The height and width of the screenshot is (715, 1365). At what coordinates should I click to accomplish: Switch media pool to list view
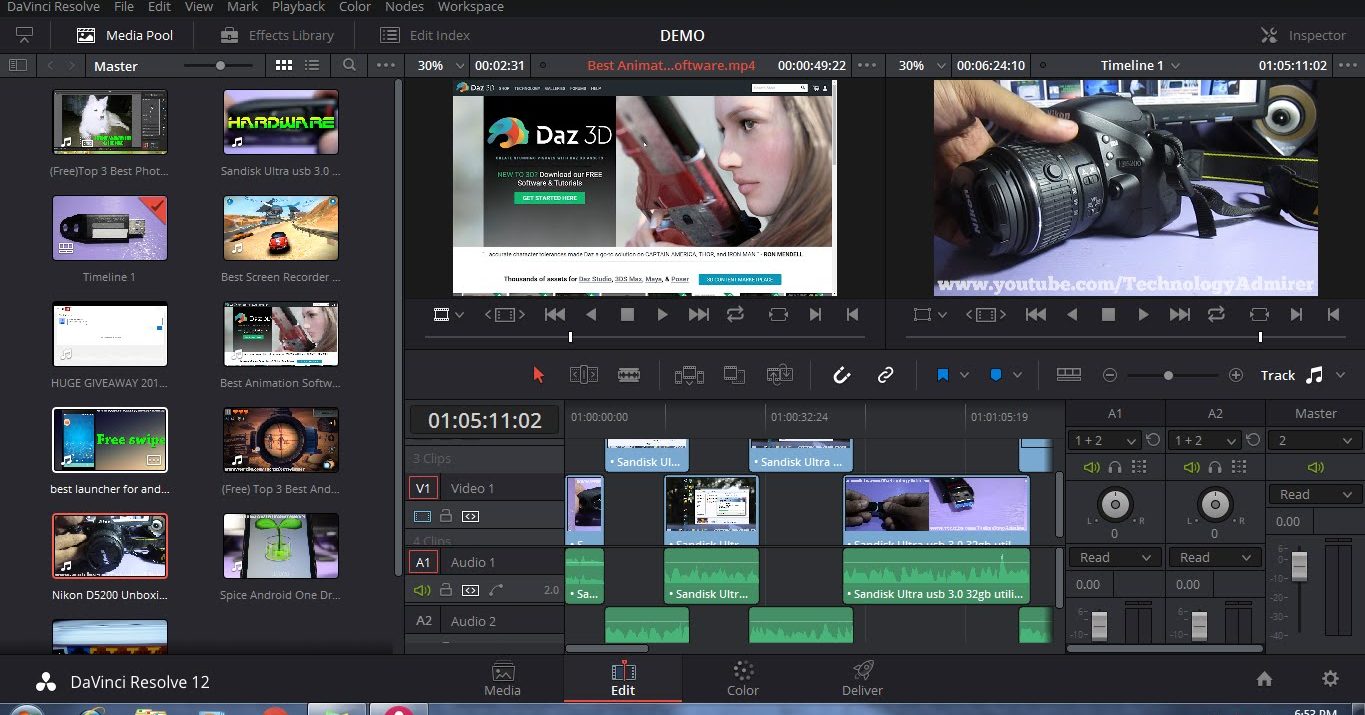click(312, 65)
